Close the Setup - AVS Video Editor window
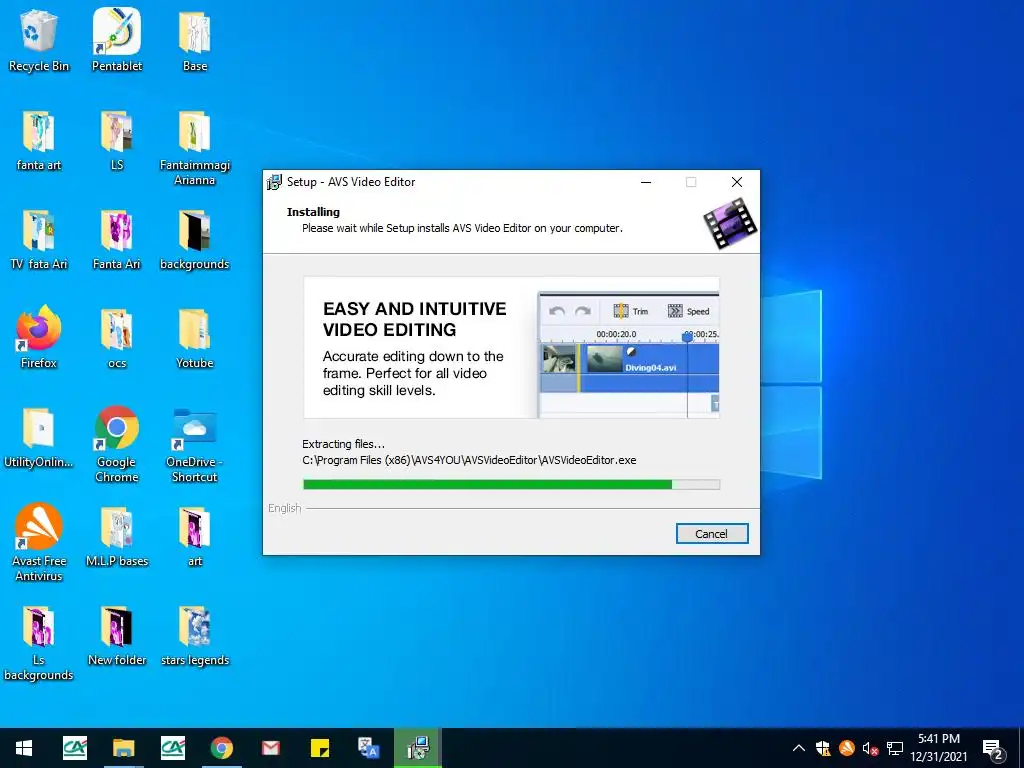 (737, 182)
